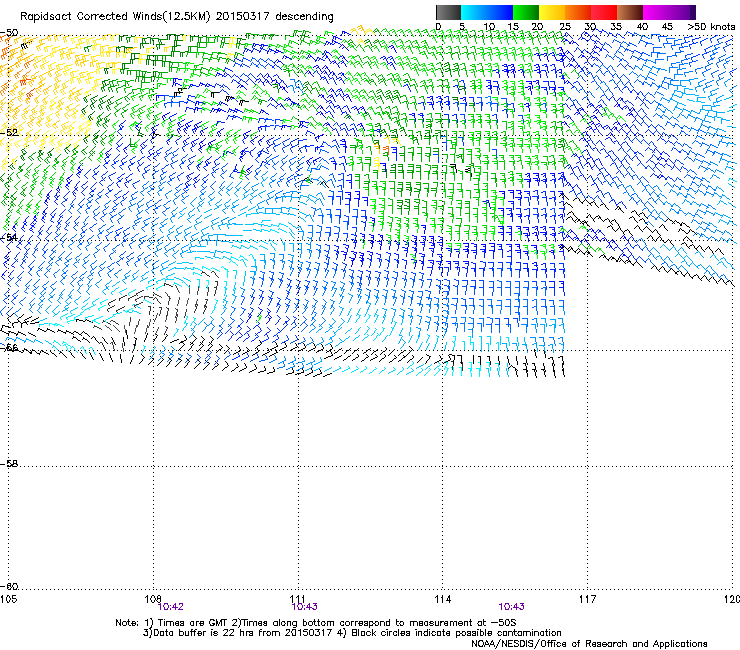Click the longitude label '114'
This screenshot has width=740, height=650.
(x=443, y=599)
